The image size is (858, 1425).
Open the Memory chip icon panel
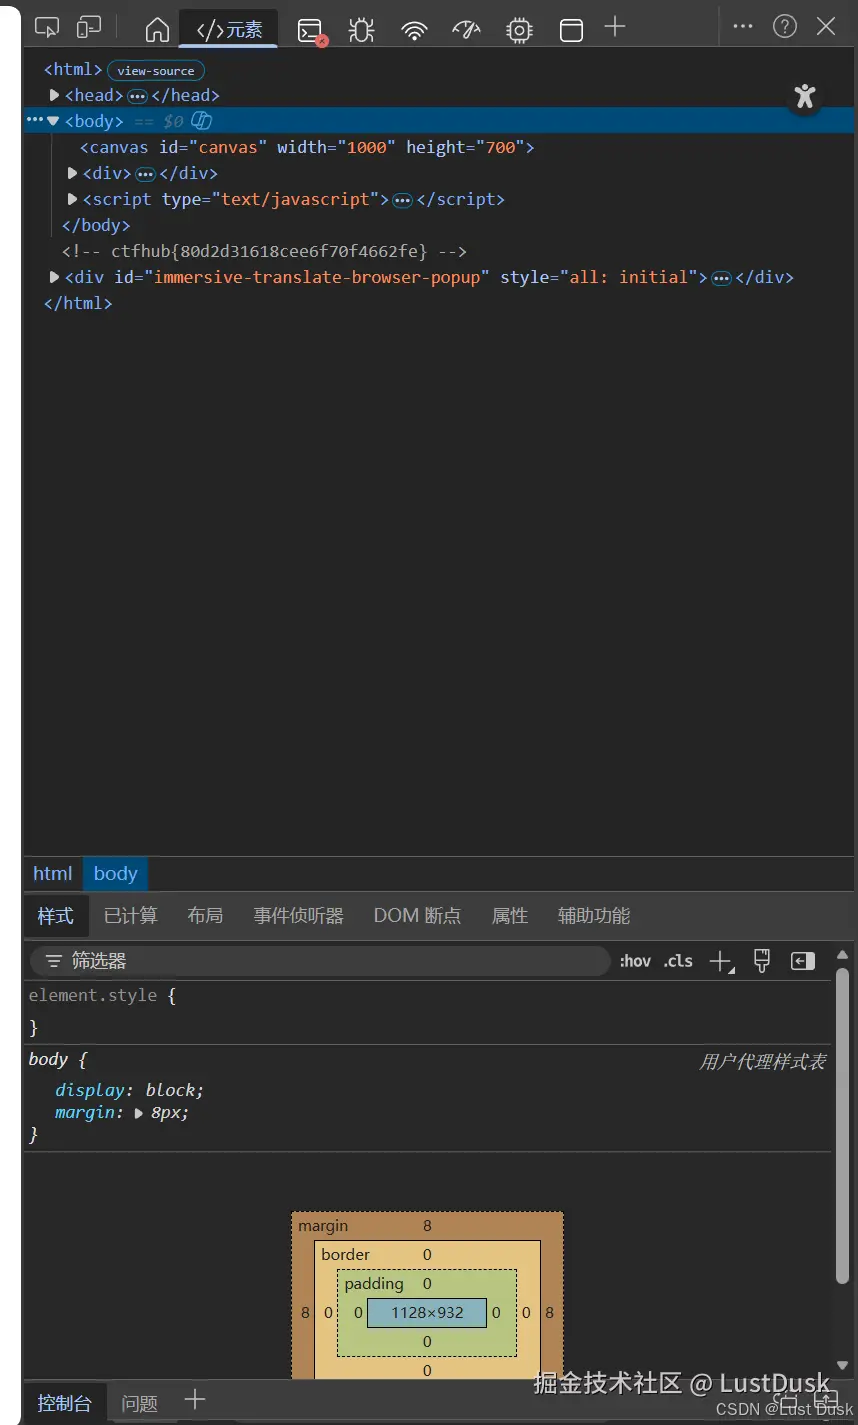(x=519, y=30)
